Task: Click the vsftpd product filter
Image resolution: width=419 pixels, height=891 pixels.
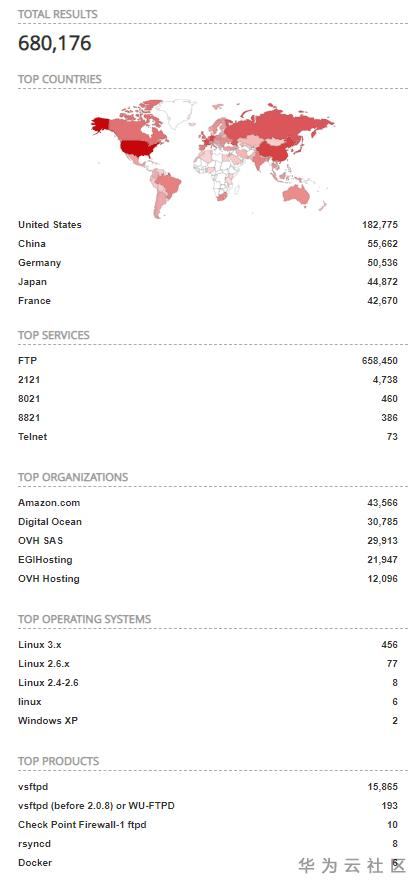Action: tap(33, 787)
